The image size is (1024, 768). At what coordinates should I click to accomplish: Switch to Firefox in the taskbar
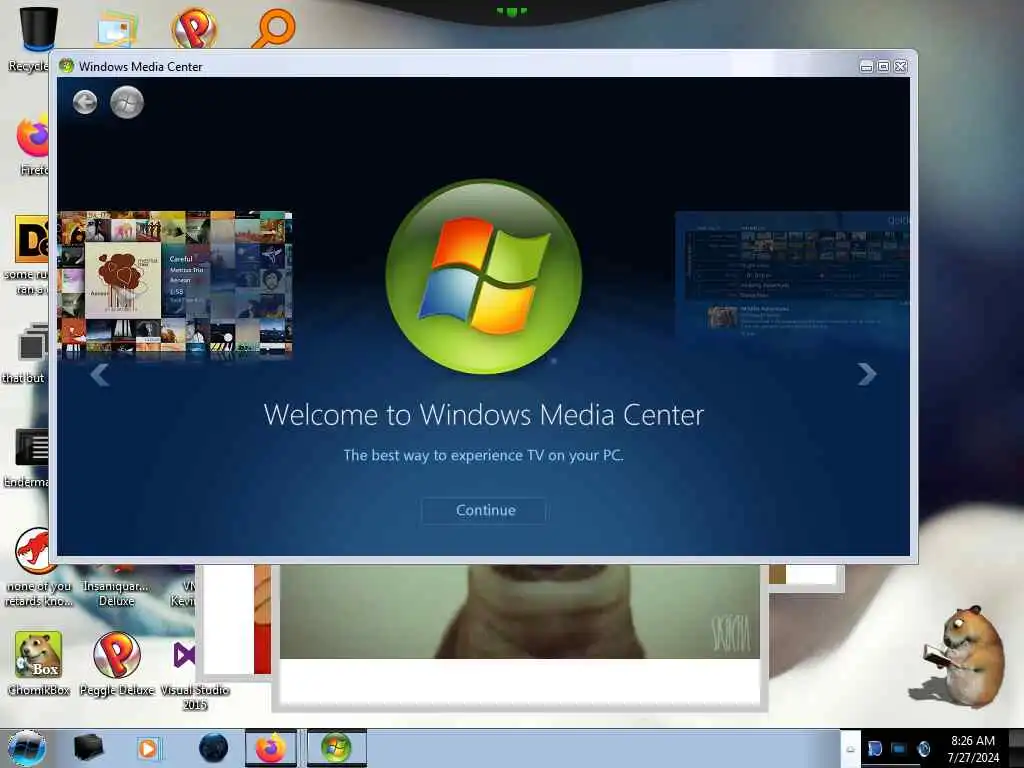(271, 748)
